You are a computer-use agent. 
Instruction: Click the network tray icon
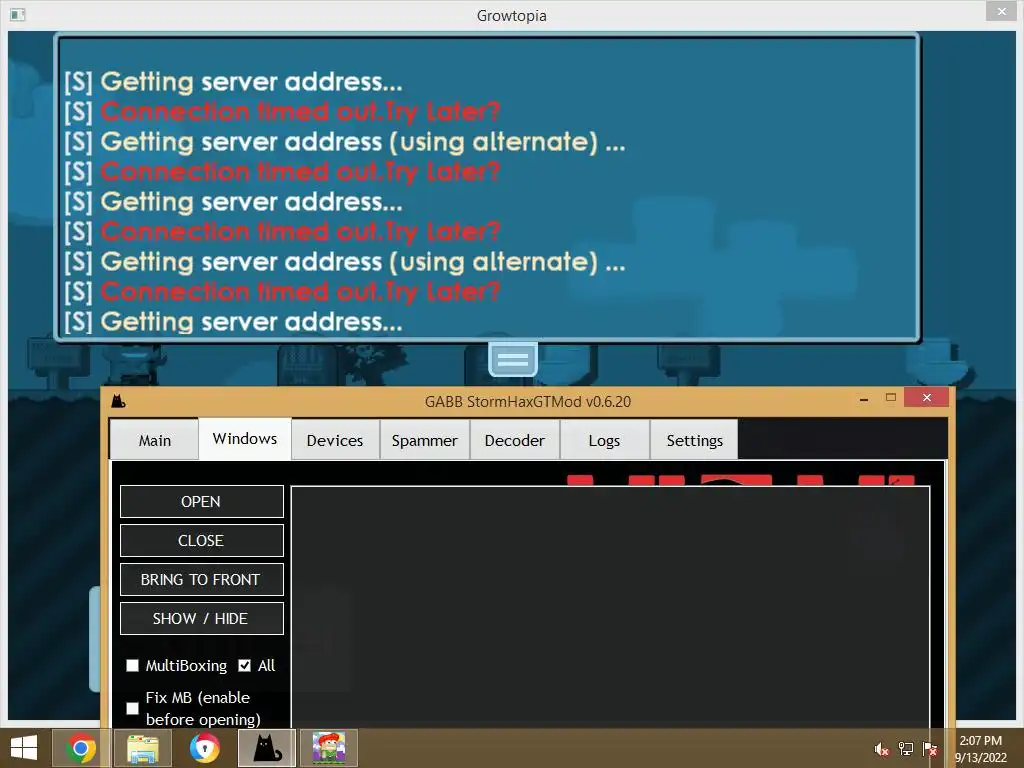[x=906, y=749]
